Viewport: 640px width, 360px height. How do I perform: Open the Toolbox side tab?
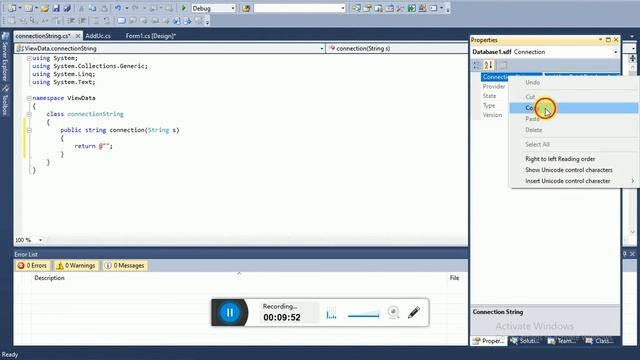point(5,100)
